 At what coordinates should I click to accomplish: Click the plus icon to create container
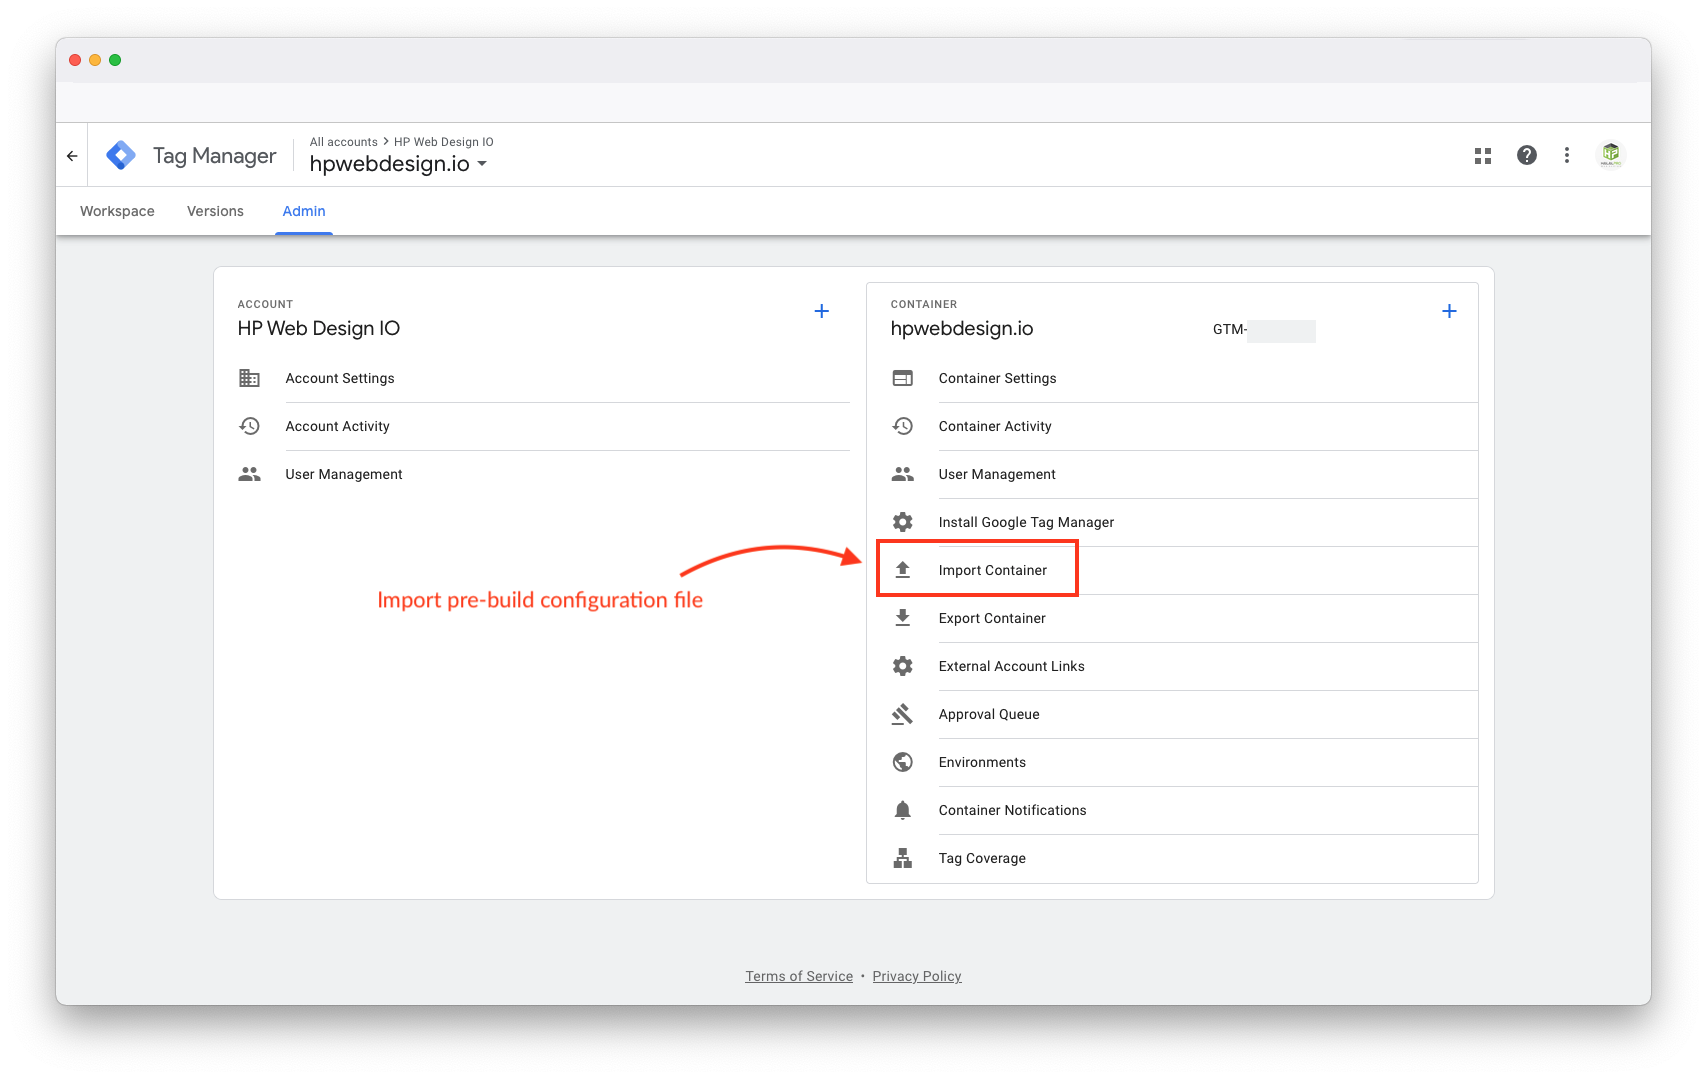[1449, 311]
